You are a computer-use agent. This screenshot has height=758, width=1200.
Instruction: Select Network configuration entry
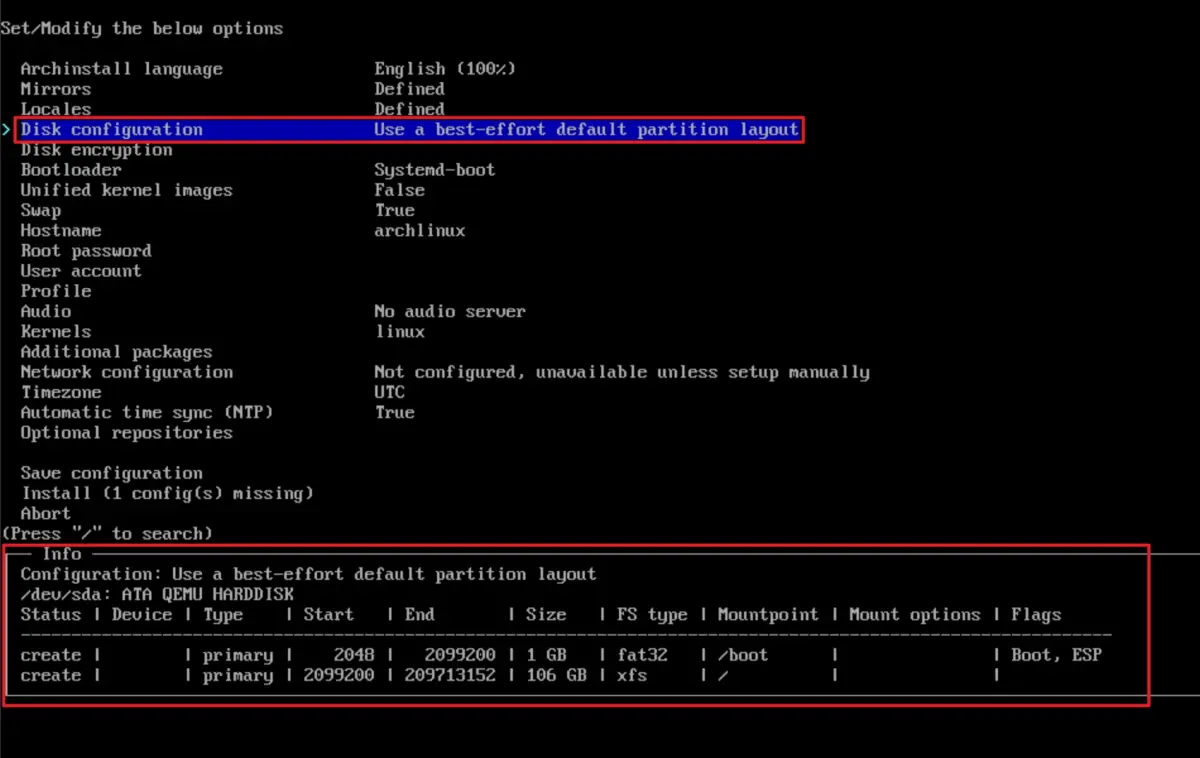point(126,372)
